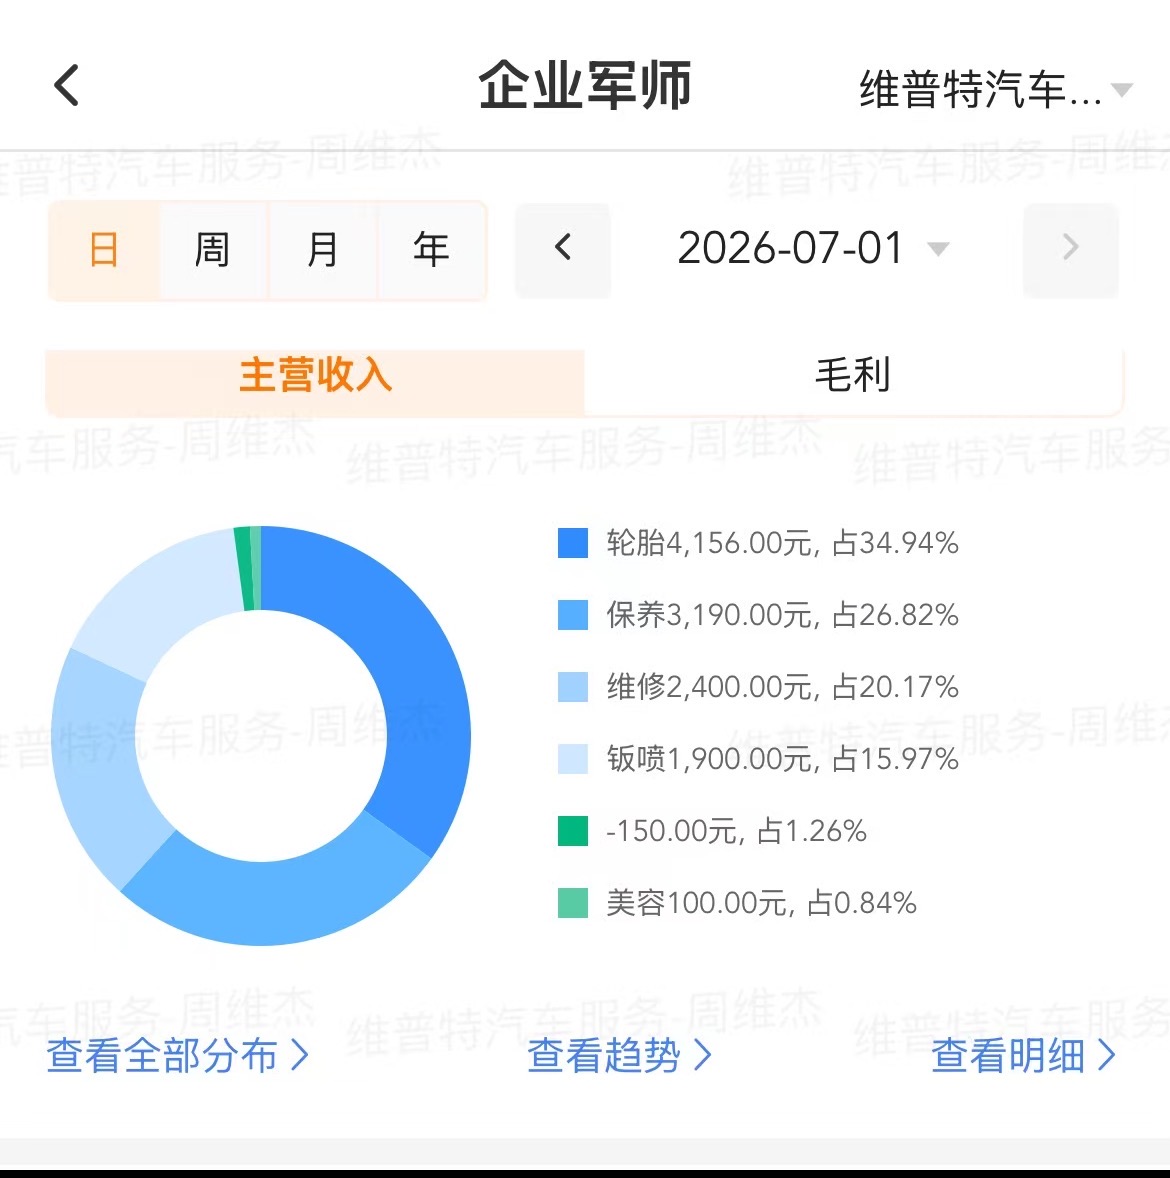
Task: Select the 月 period tab
Action: [x=322, y=250]
